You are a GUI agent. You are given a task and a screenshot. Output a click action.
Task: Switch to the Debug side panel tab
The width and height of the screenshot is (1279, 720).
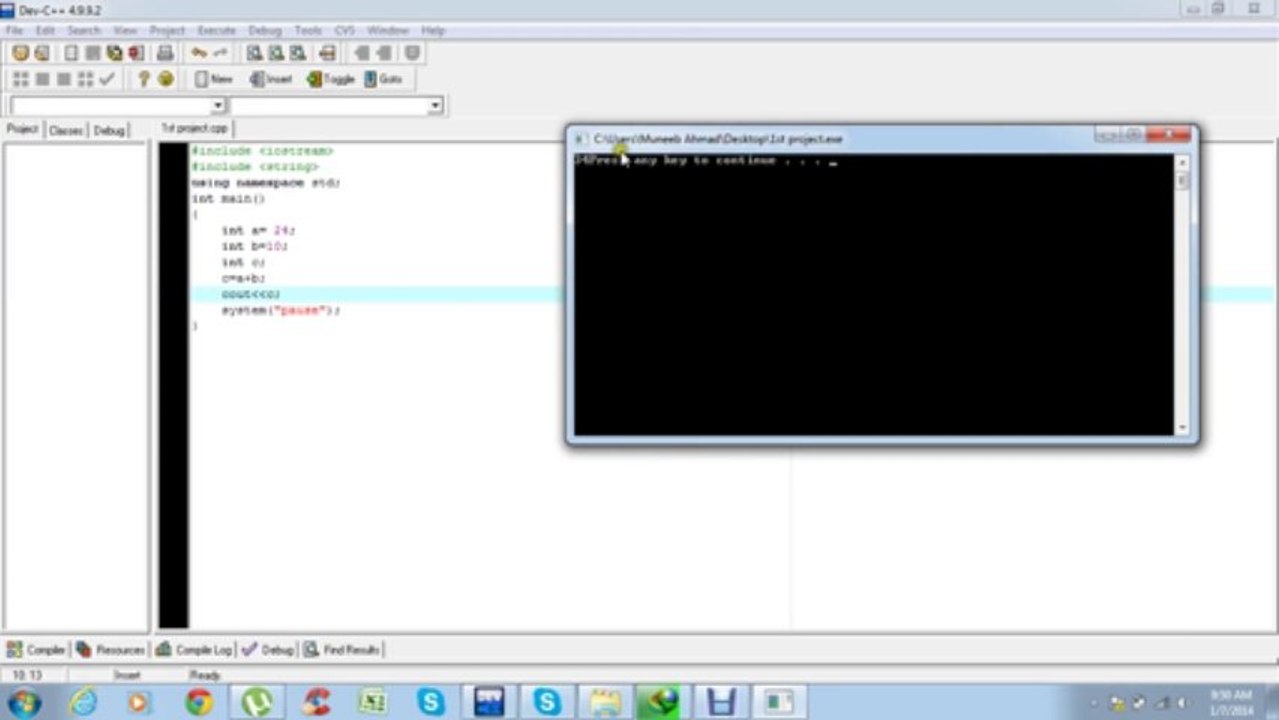[x=109, y=130]
